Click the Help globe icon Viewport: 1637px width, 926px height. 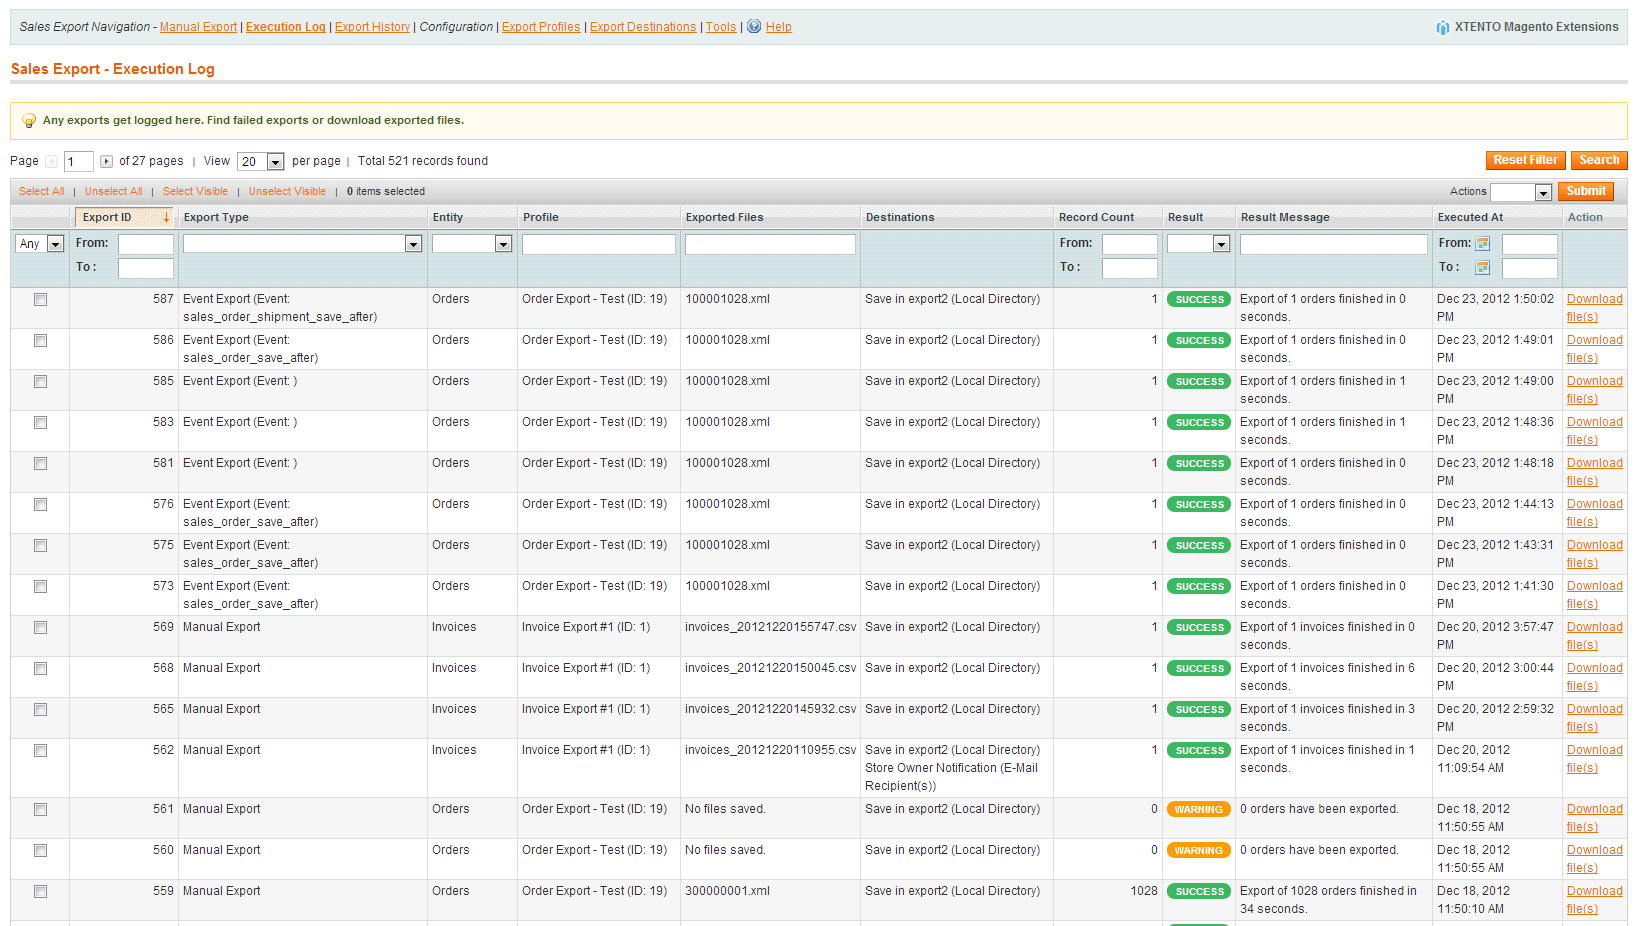(x=754, y=27)
